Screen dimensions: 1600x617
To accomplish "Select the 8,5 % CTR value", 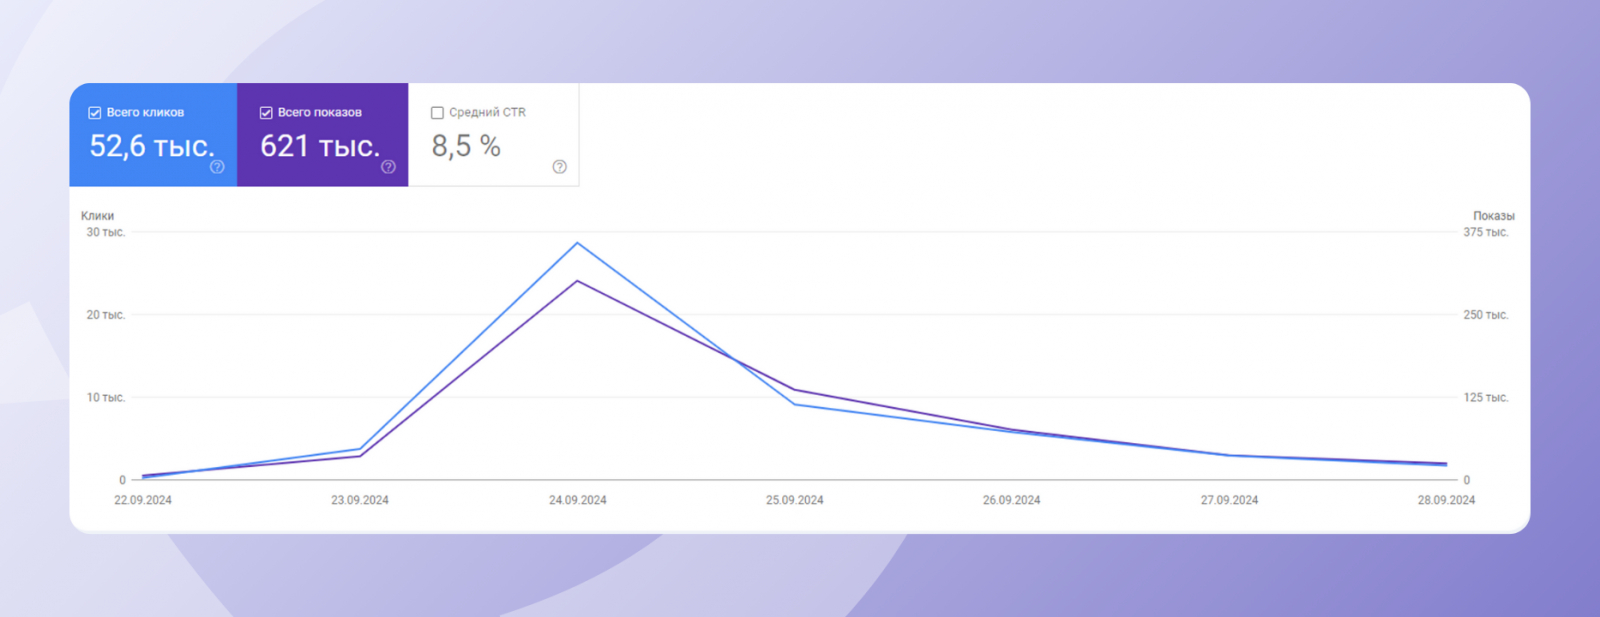I will (x=466, y=146).
